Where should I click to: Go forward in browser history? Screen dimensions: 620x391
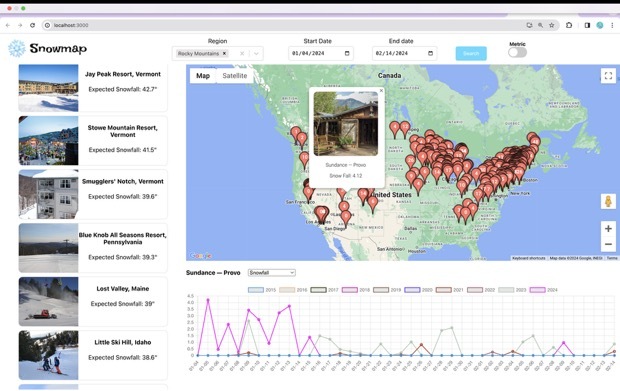tap(20, 25)
